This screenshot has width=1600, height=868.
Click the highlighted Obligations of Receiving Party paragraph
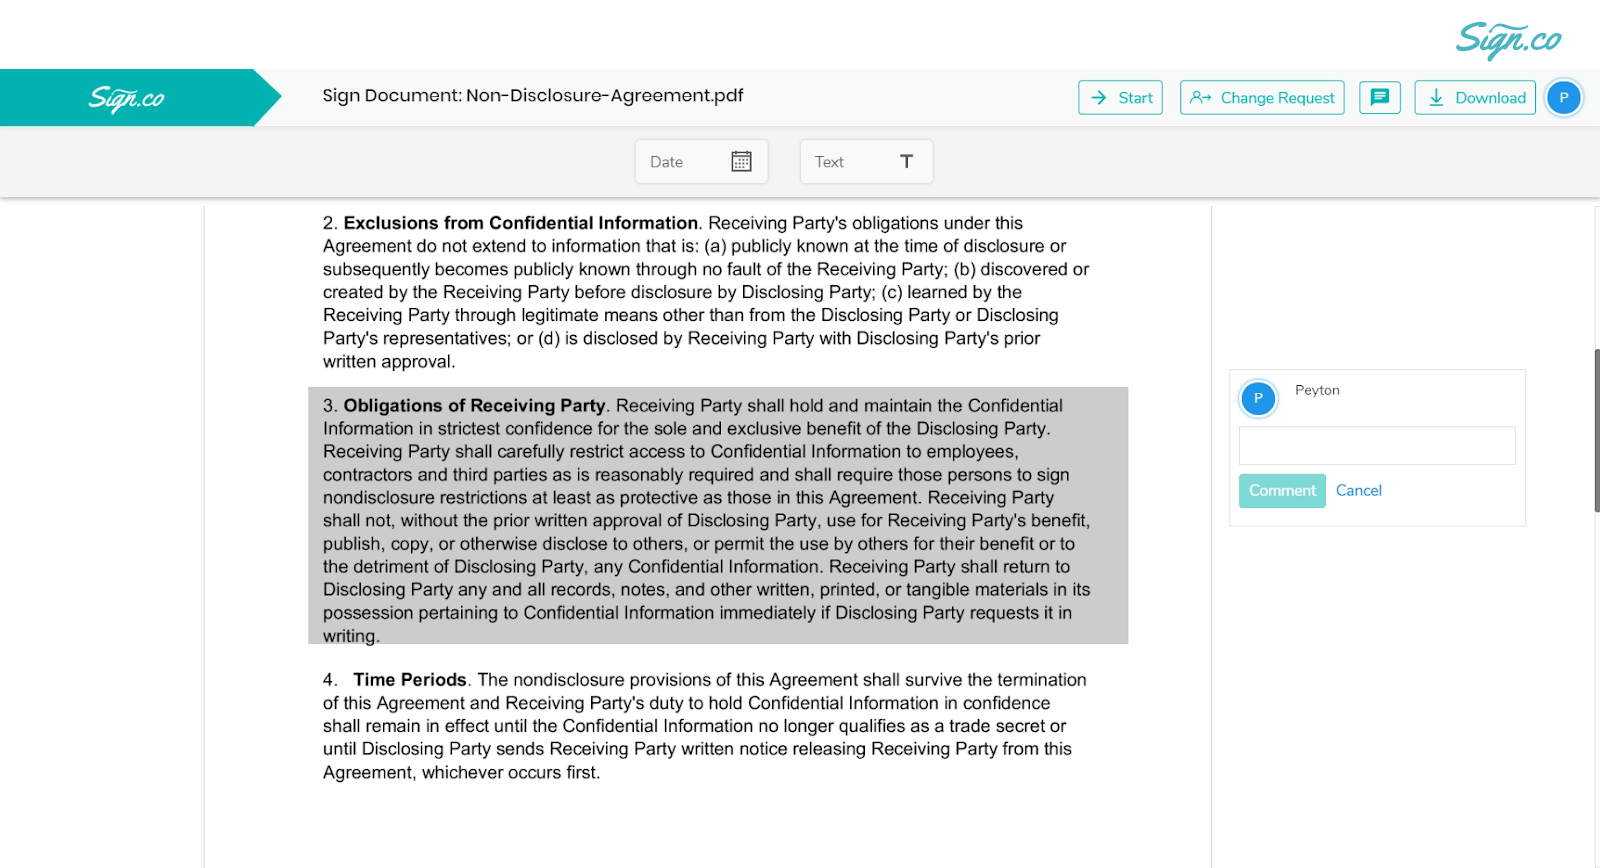point(718,516)
